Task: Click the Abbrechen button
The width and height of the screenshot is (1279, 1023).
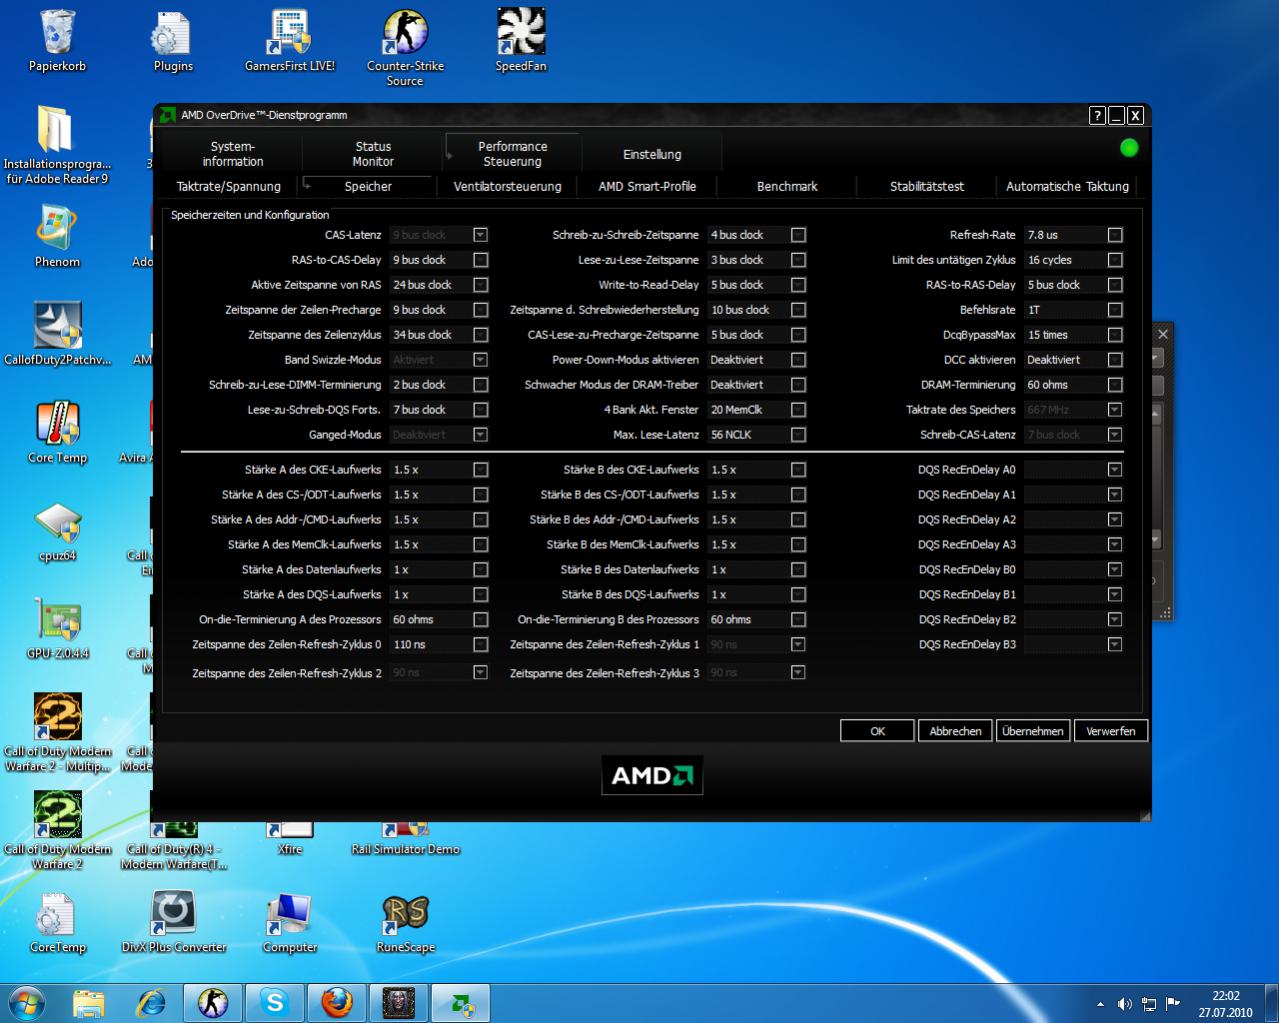Action: coord(955,731)
